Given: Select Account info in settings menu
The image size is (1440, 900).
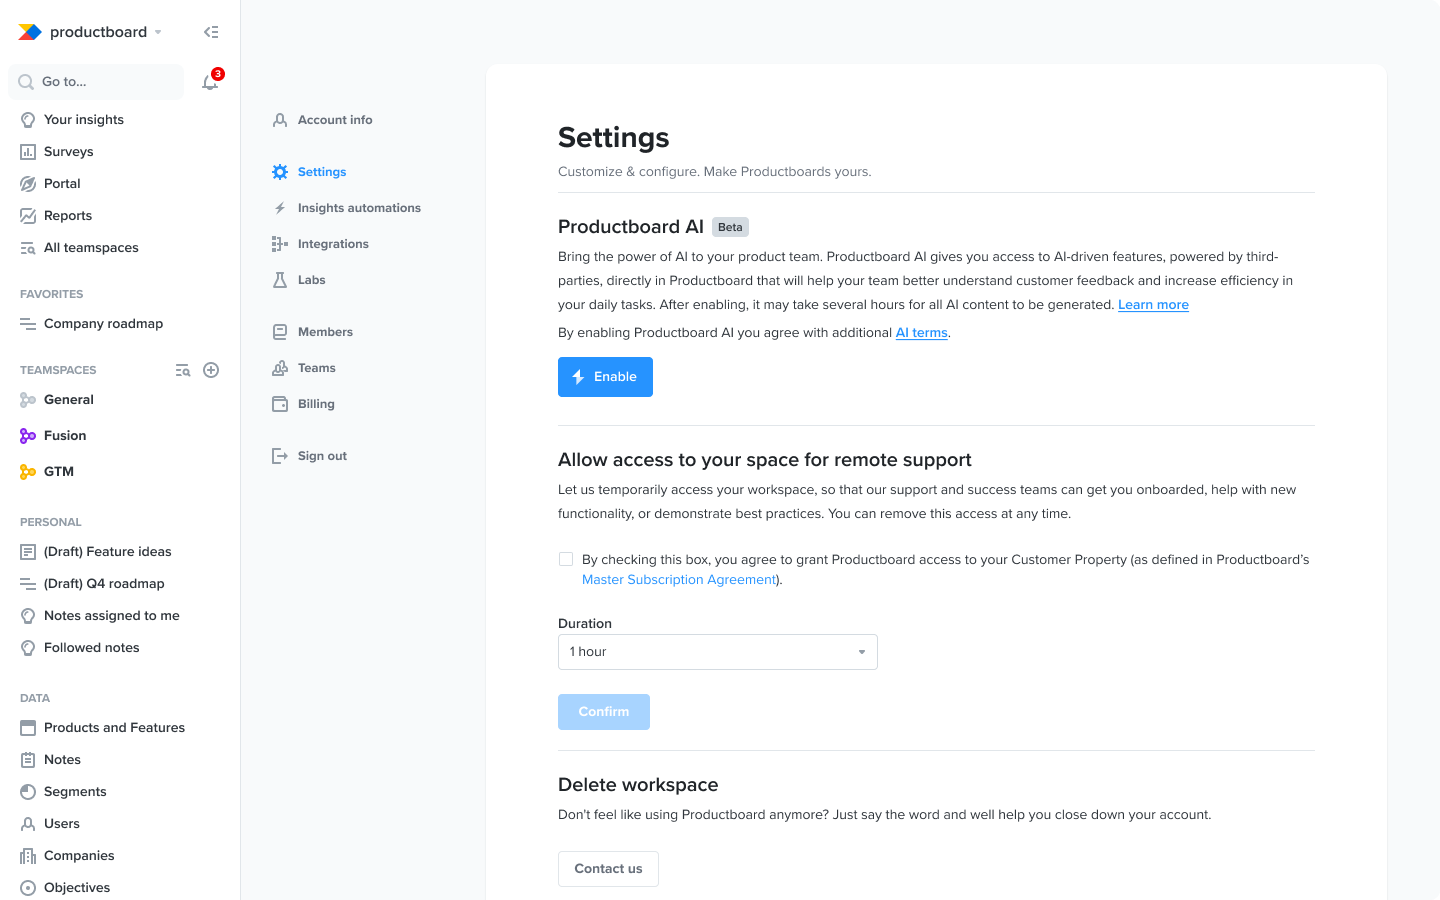Looking at the screenshot, I should (335, 120).
